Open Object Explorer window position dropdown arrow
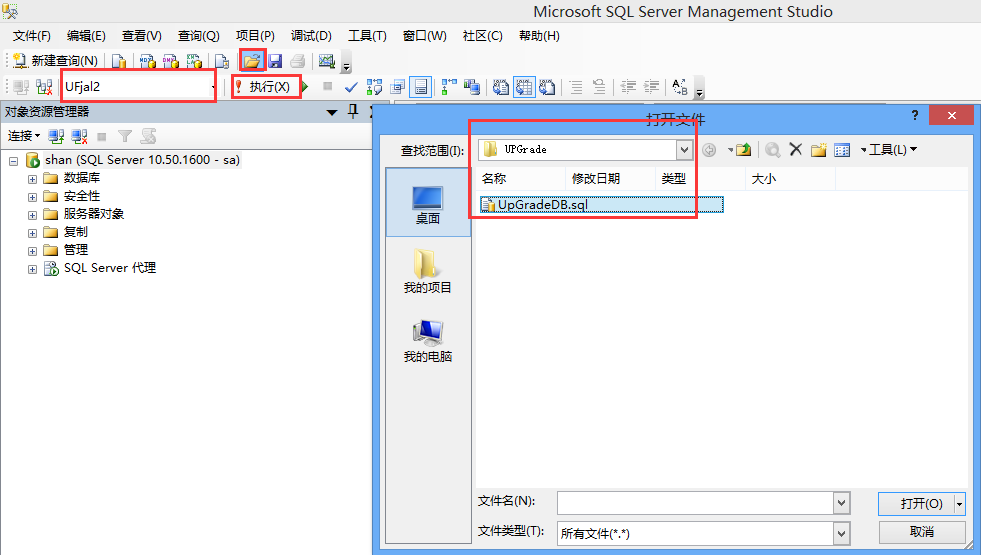981x555 pixels. [x=332, y=113]
